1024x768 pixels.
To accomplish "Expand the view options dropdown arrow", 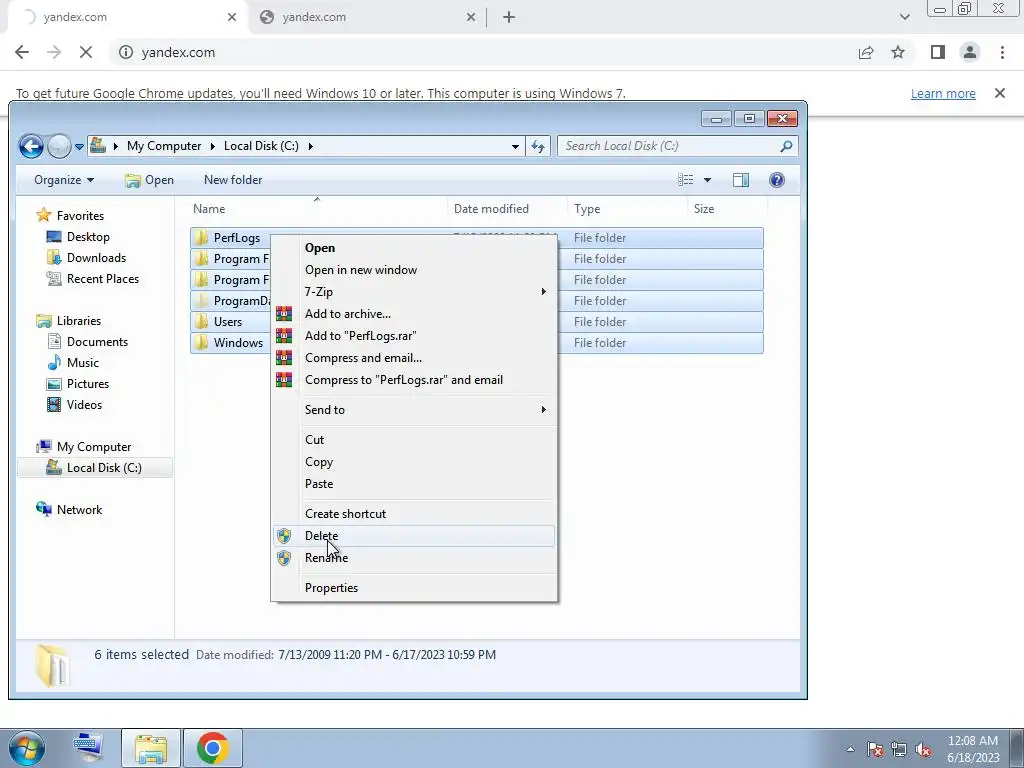I will (707, 180).
